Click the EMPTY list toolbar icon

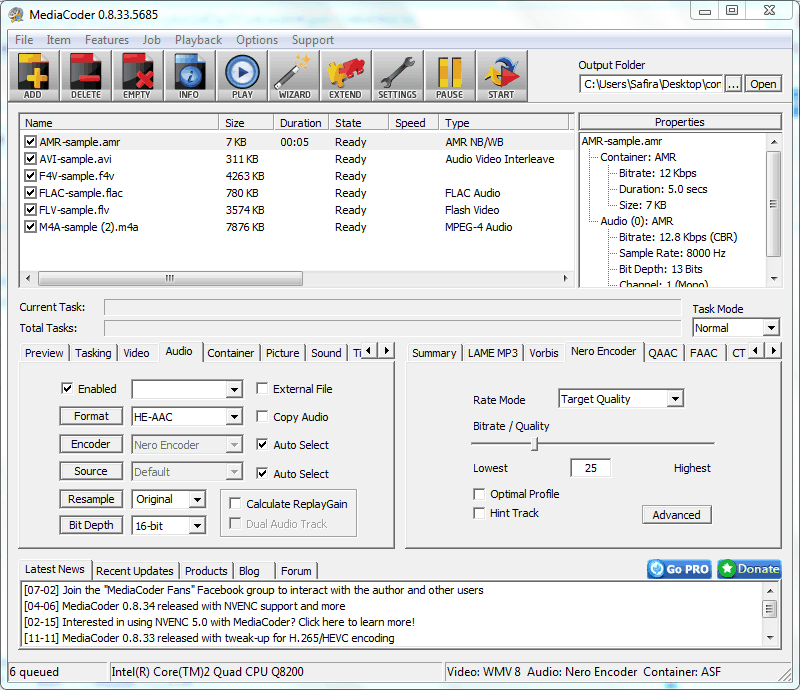(x=137, y=76)
